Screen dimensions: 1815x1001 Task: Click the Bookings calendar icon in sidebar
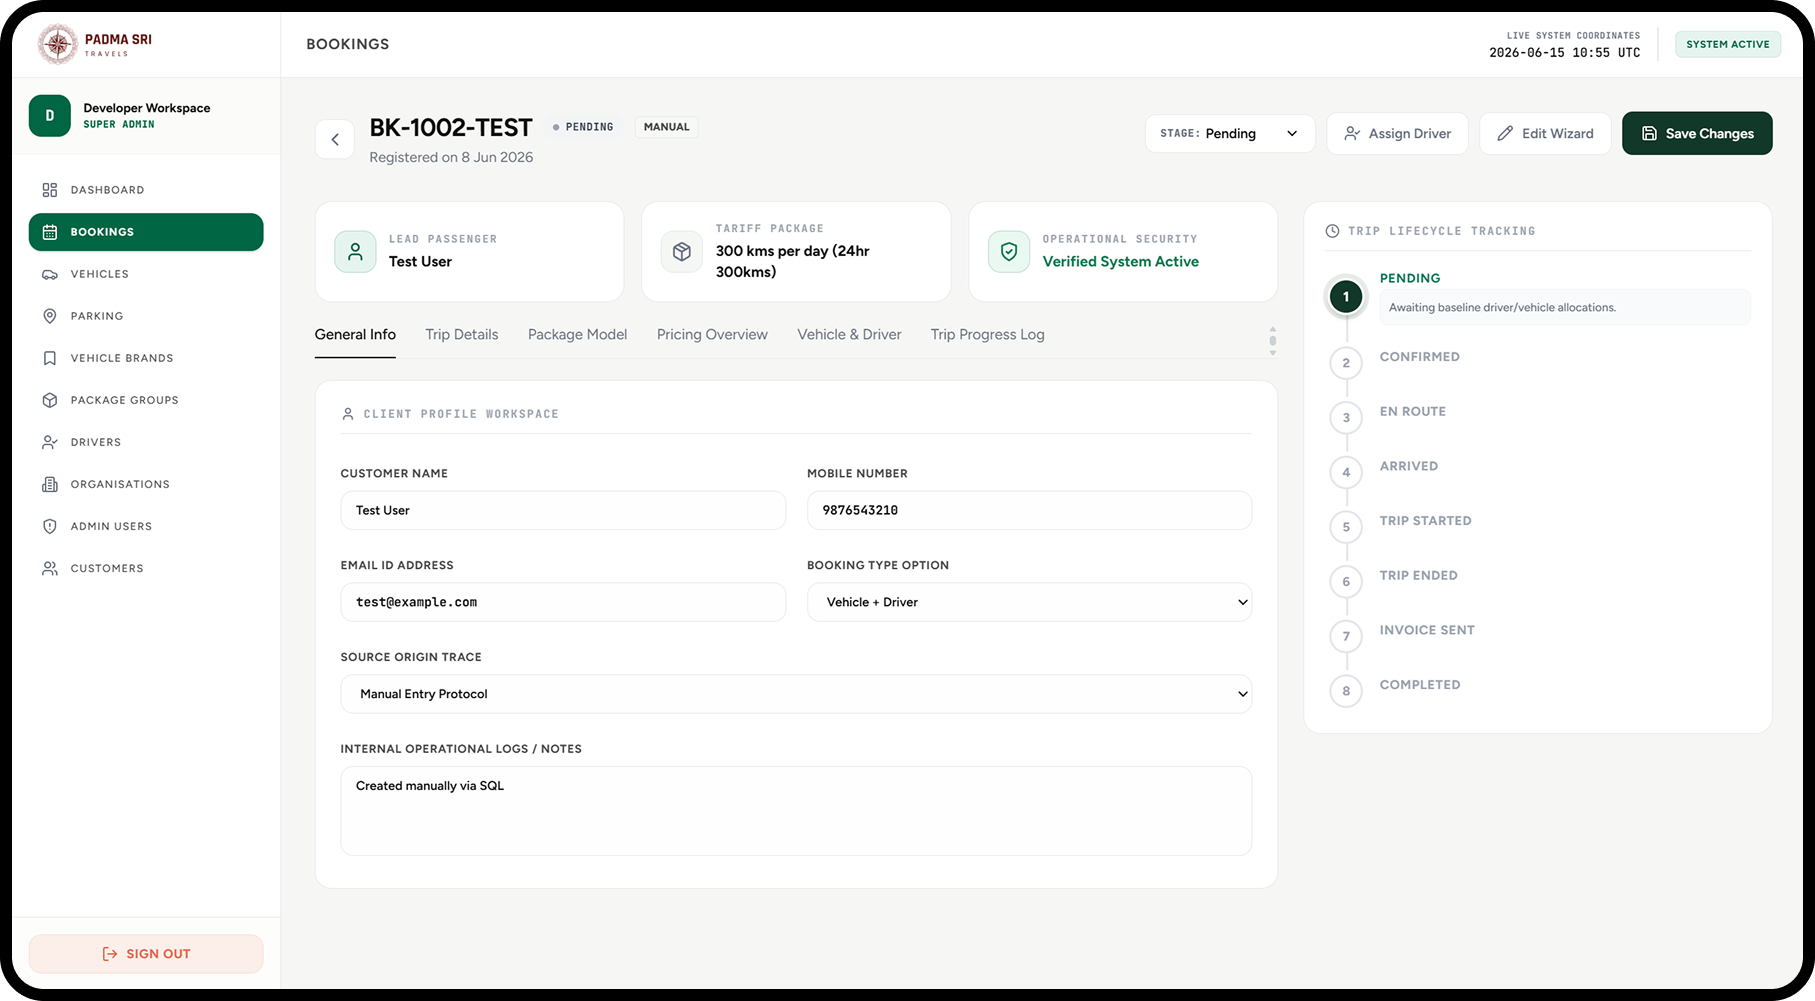click(50, 232)
